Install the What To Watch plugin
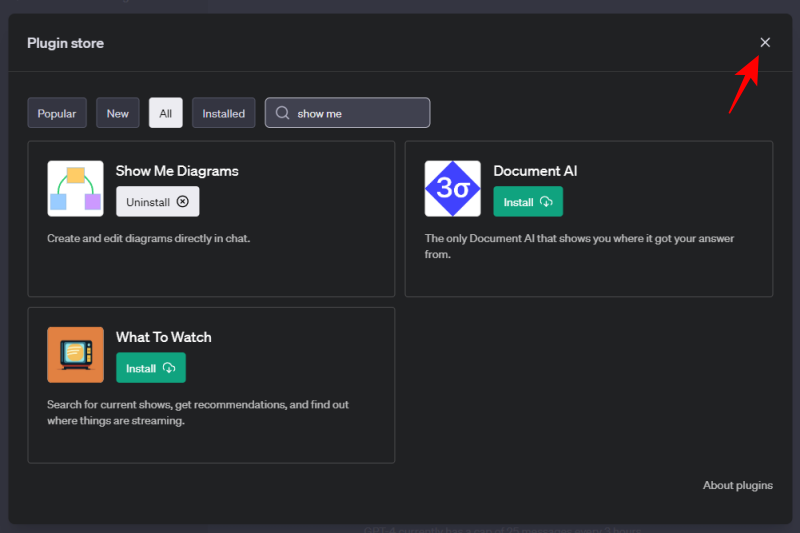 (150, 368)
